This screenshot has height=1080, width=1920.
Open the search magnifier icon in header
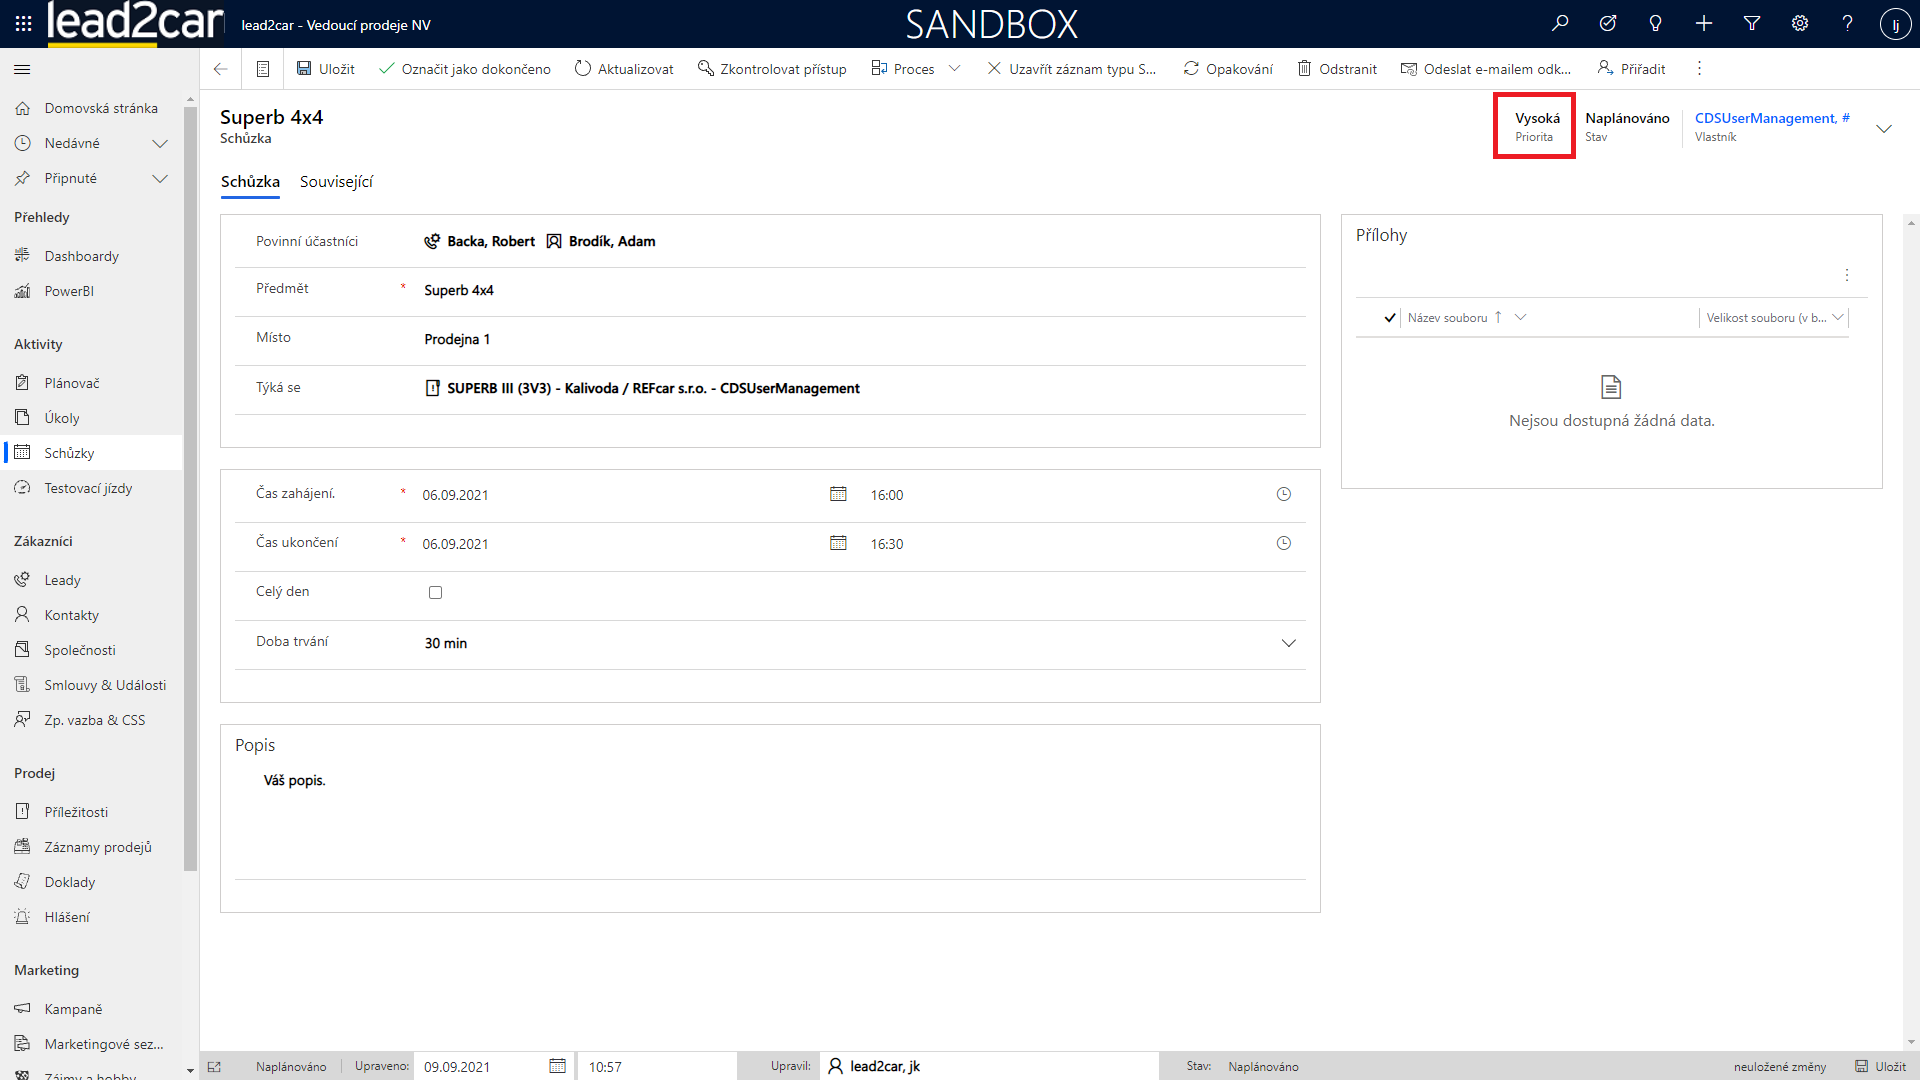pyautogui.click(x=1560, y=23)
